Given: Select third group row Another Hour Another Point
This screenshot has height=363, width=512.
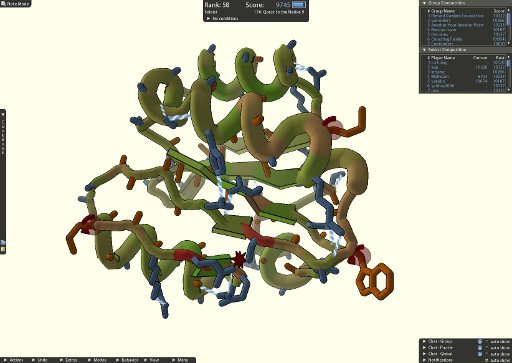Looking at the screenshot, I should (x=465, y=25).
